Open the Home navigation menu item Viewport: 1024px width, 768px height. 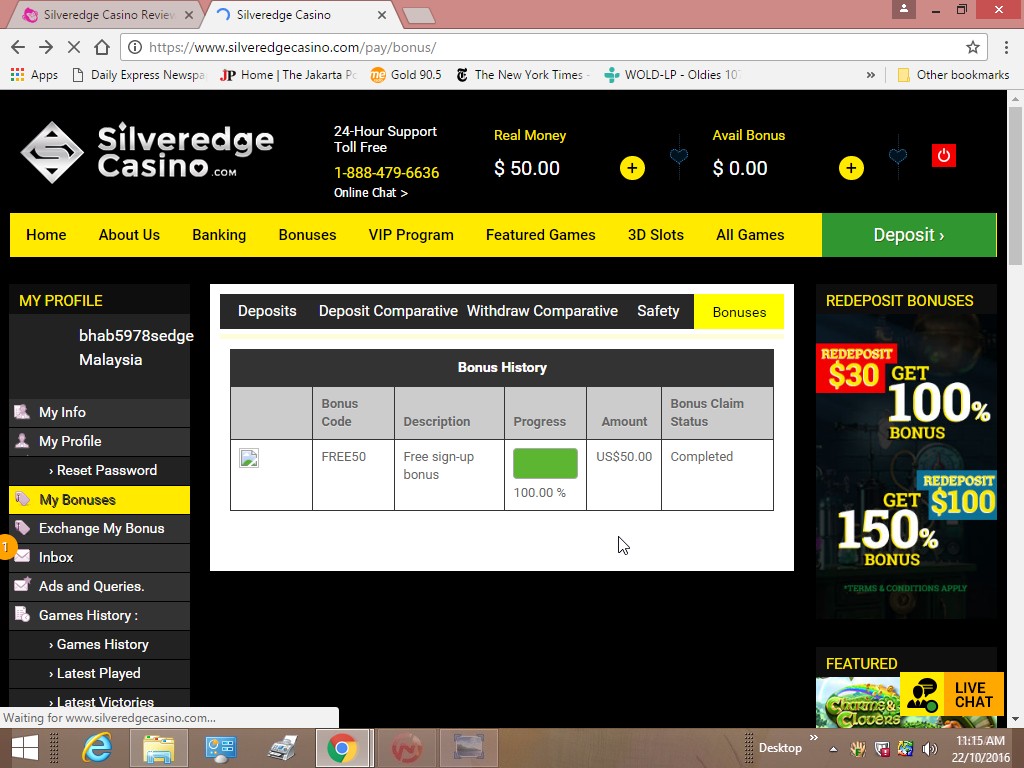click(x=46, y=235)
